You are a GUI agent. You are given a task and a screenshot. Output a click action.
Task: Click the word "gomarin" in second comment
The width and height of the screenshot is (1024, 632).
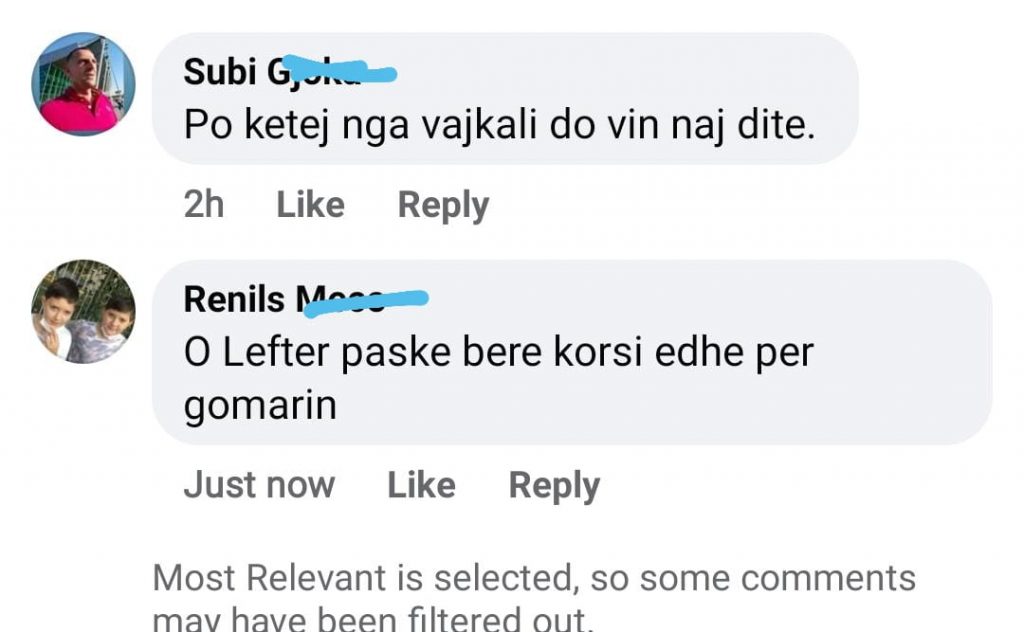pos(260,406)
